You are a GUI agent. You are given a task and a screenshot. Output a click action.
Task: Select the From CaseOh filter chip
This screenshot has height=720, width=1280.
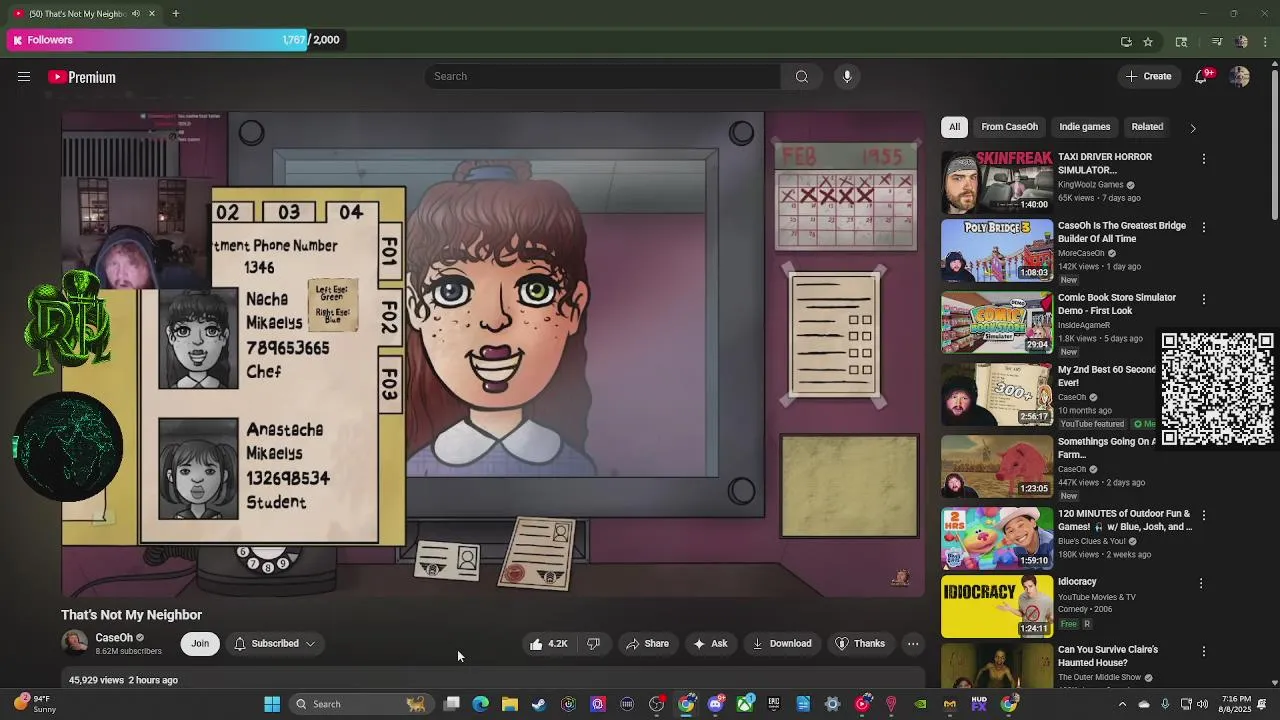tap(1009, 127)
